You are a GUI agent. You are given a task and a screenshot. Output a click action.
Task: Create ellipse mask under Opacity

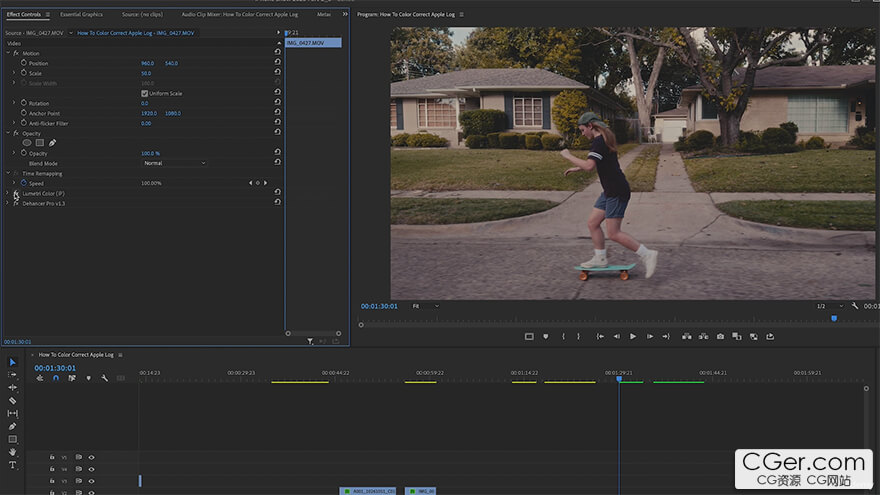27,143
